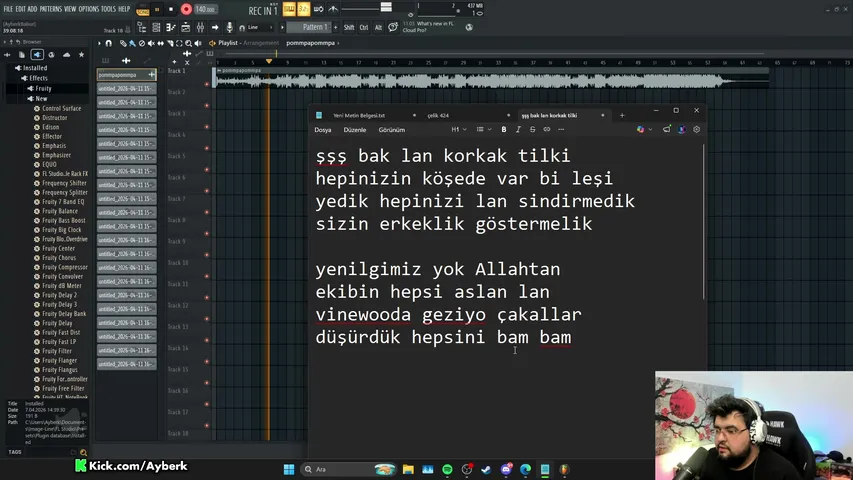Select the playlist Zoom tool
The width and height of the screenshot is (853, 480).
(x=188, y=43)
